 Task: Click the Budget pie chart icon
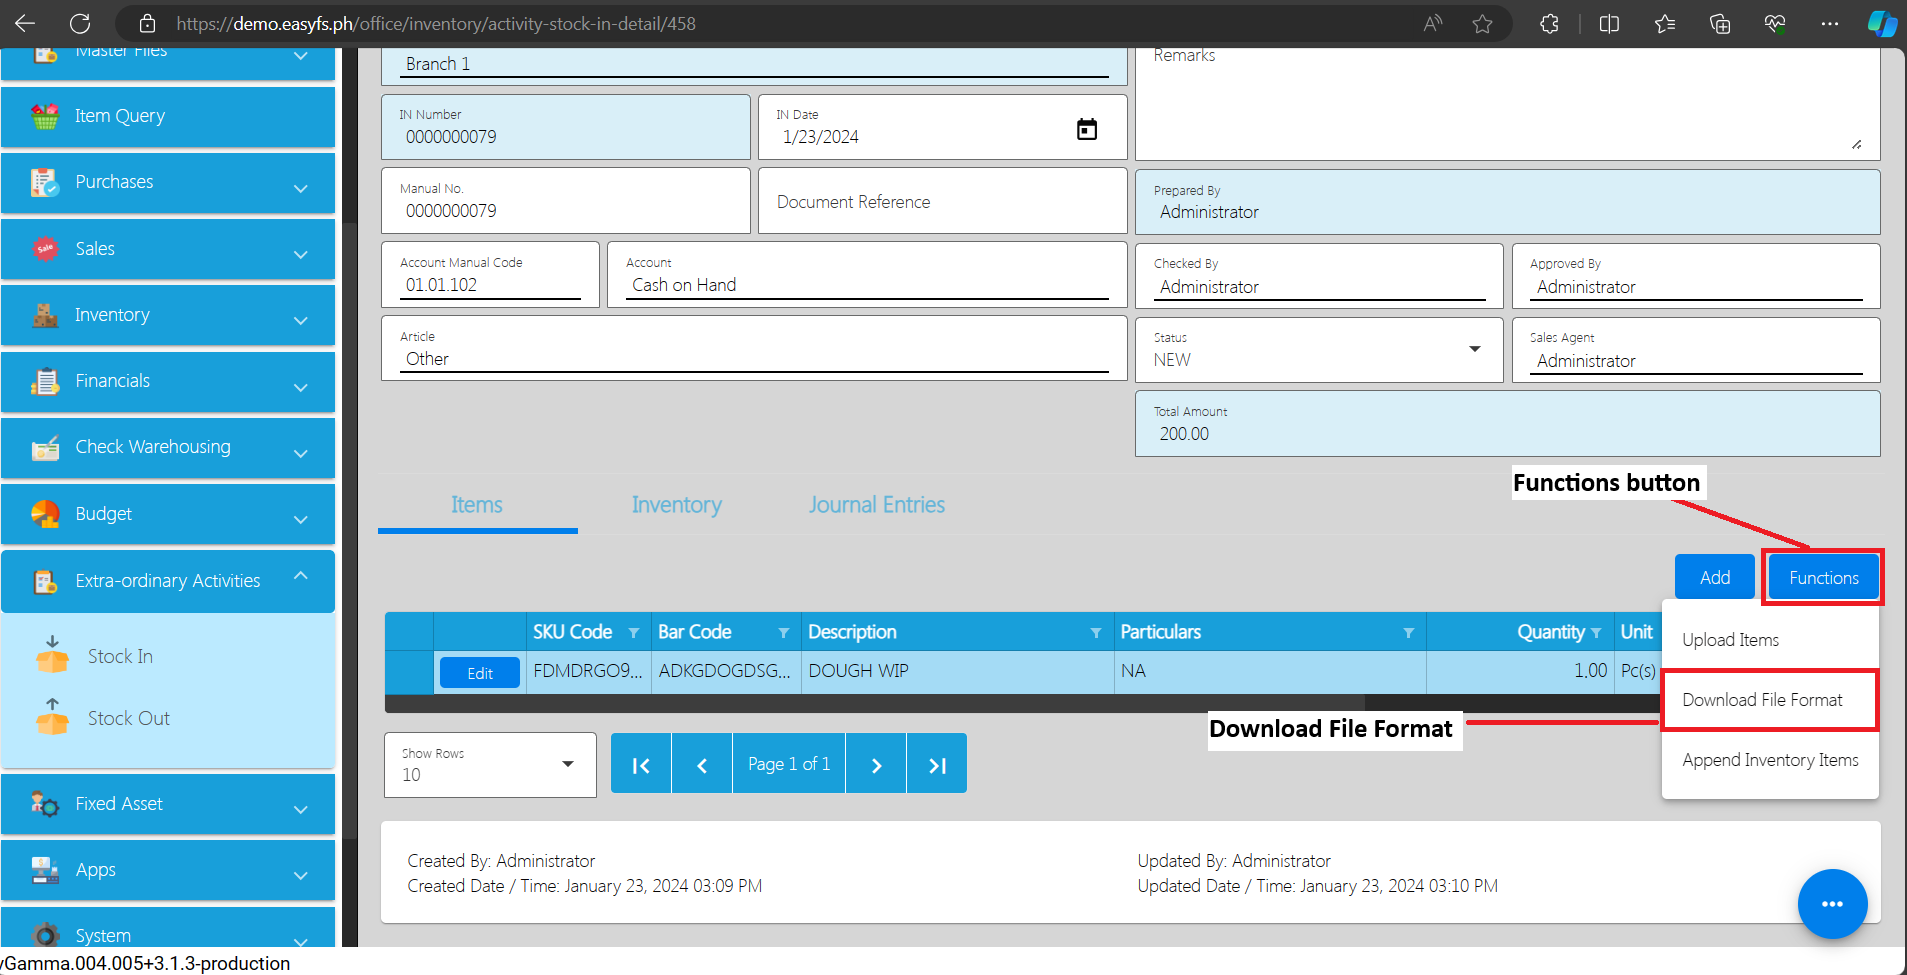click(x=45, y=514)
